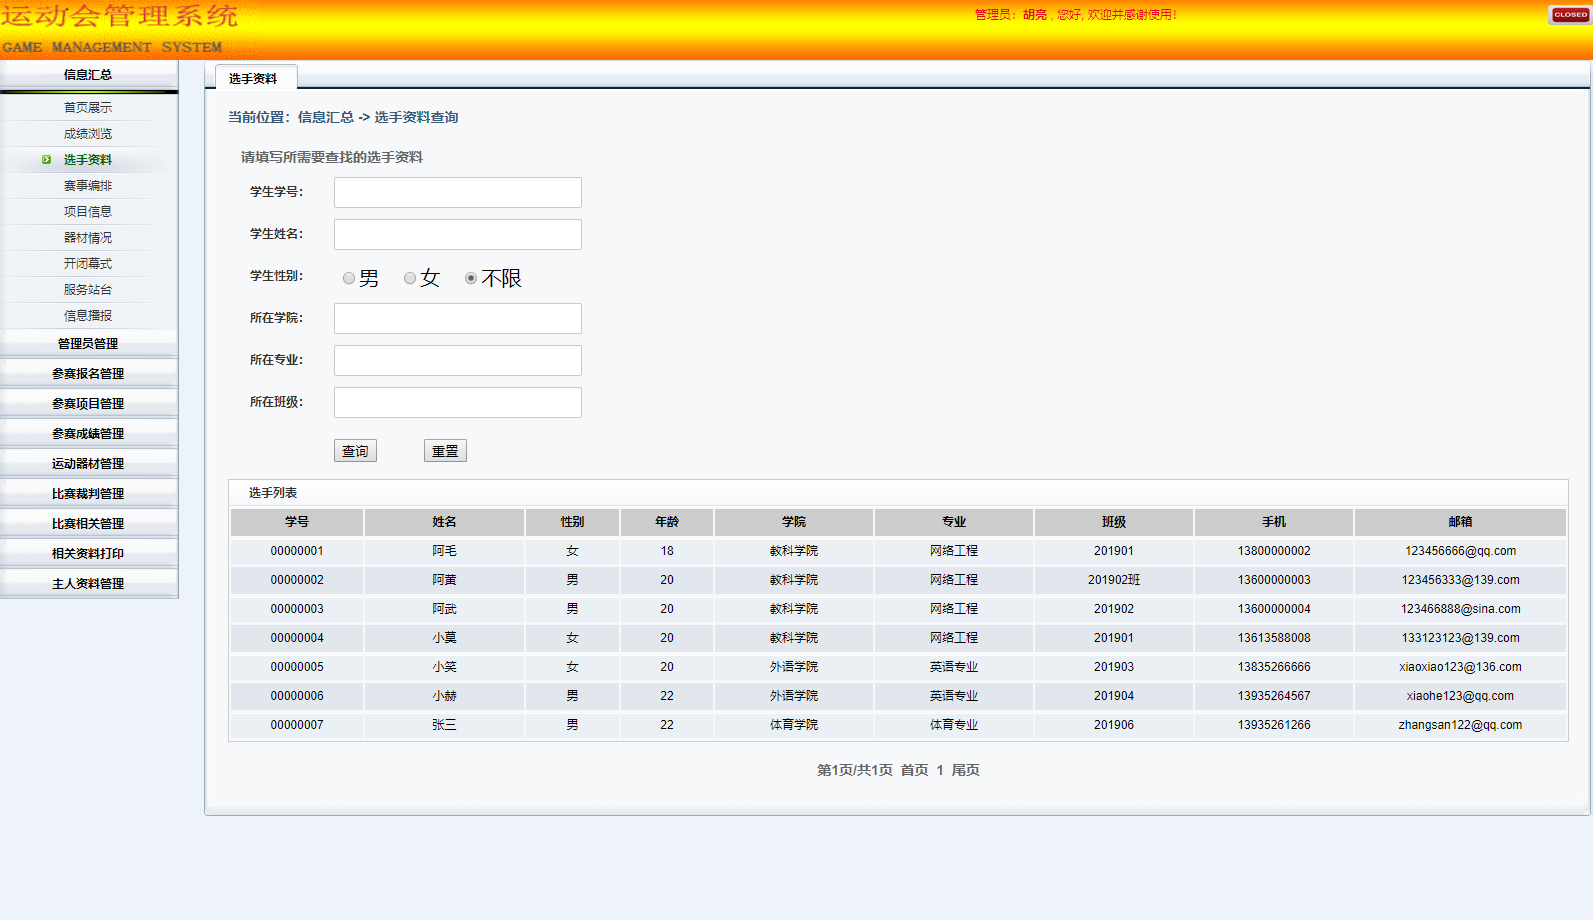Click email xiaoxiao123@136.com
1593x920 pixels.
point(1460,667)
